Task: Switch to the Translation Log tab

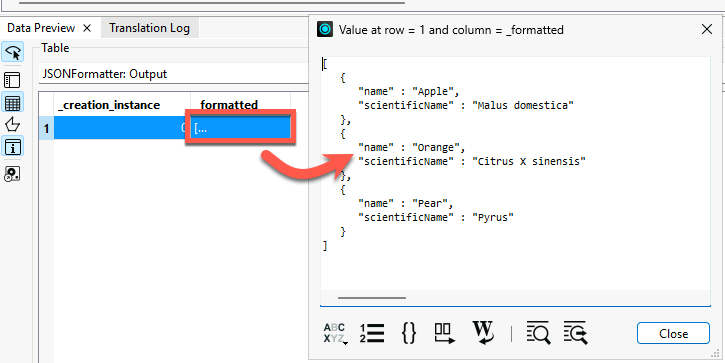Action: click(x=149, y=28)
